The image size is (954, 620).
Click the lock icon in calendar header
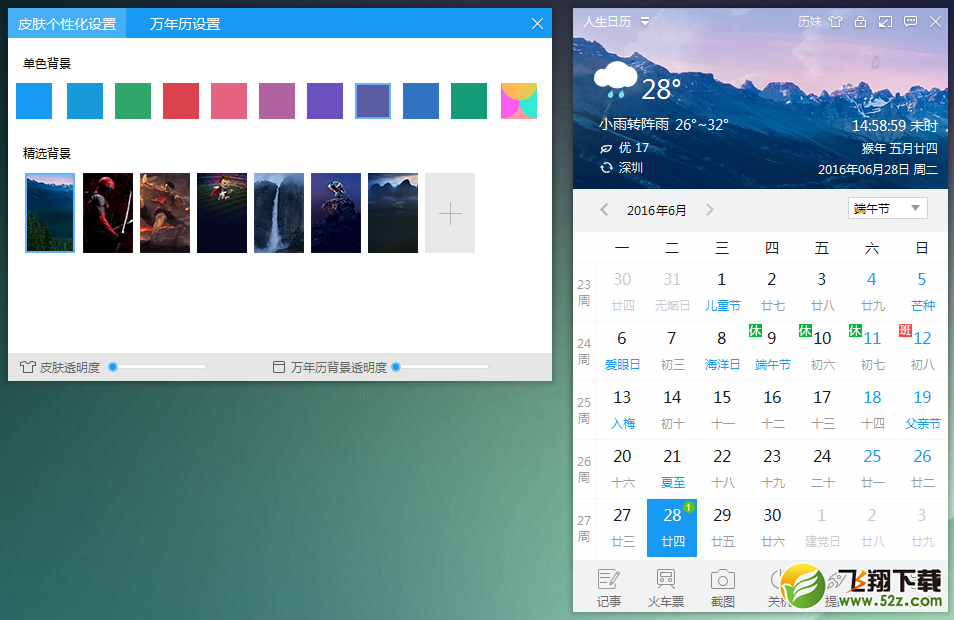(x=860, y=22)
